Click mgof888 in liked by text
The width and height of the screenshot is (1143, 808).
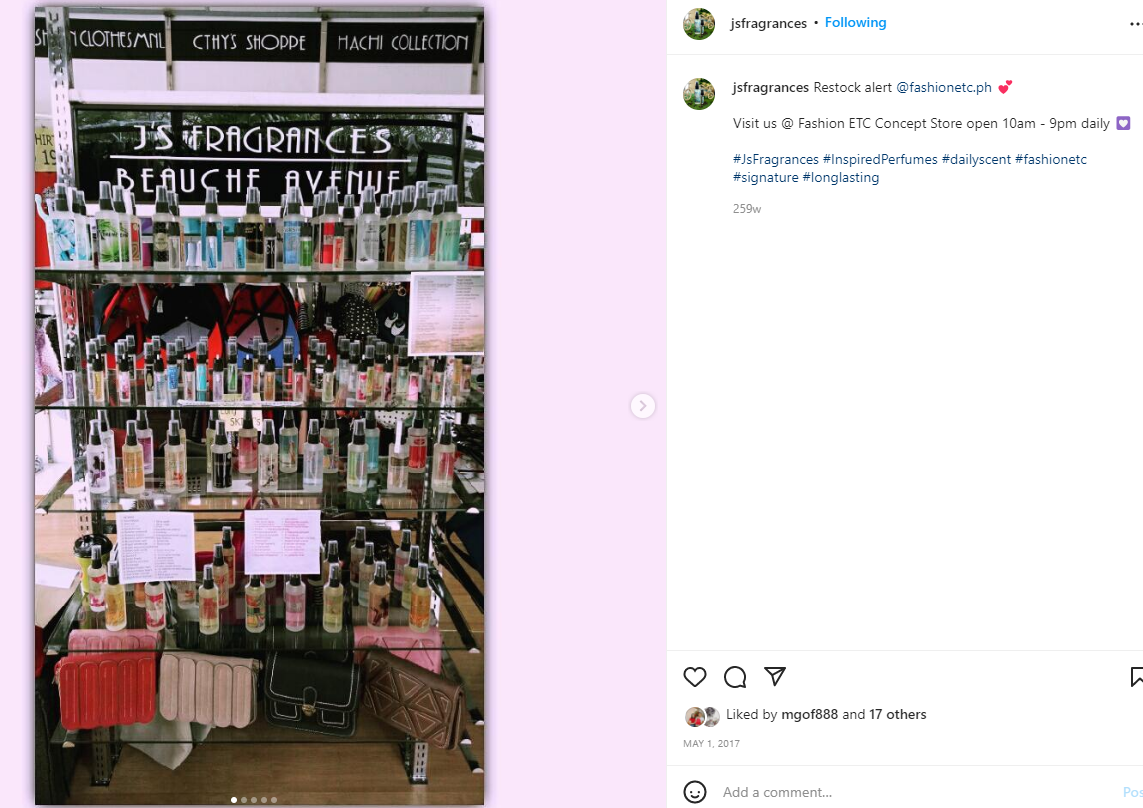click(x=809, y=715)
